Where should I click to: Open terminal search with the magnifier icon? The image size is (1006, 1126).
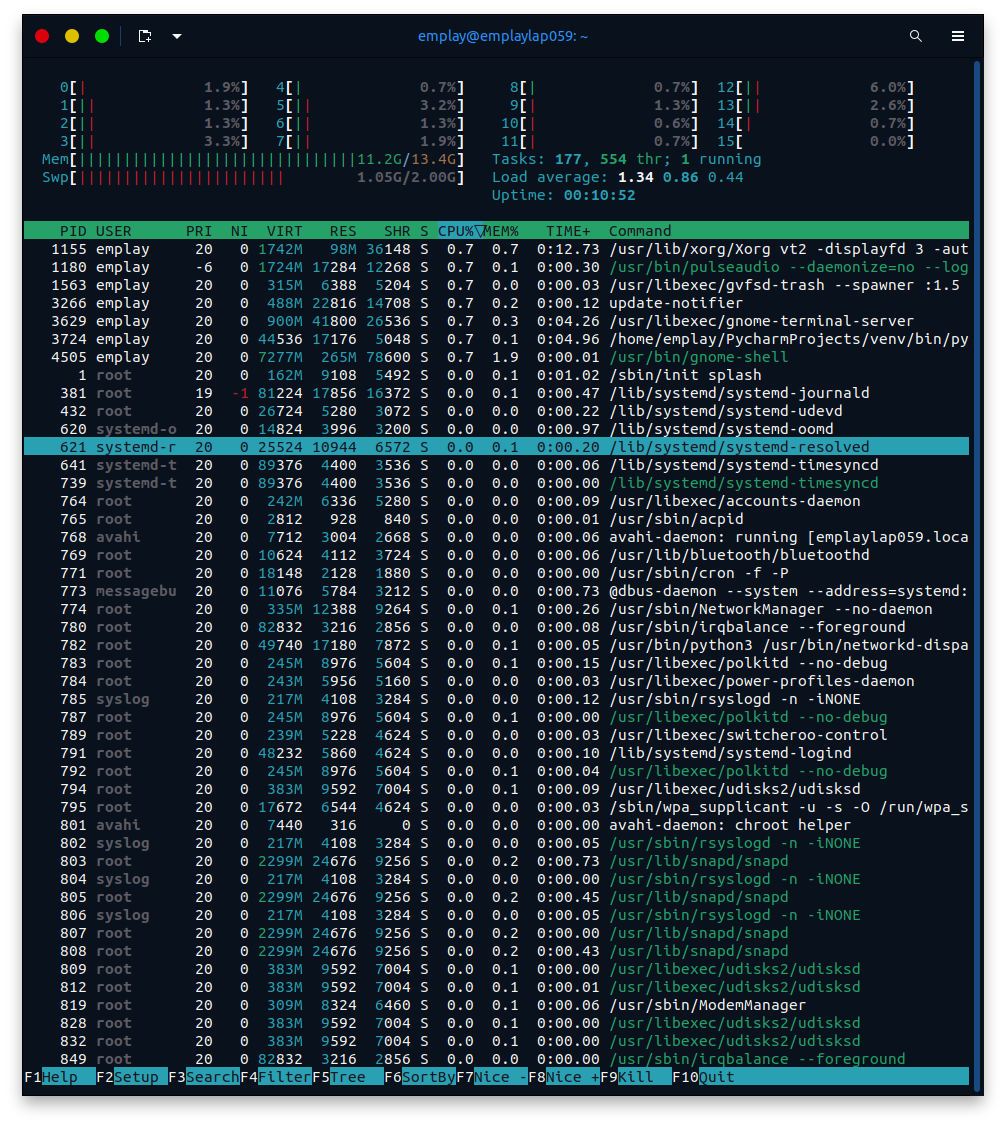pos(915,35)
